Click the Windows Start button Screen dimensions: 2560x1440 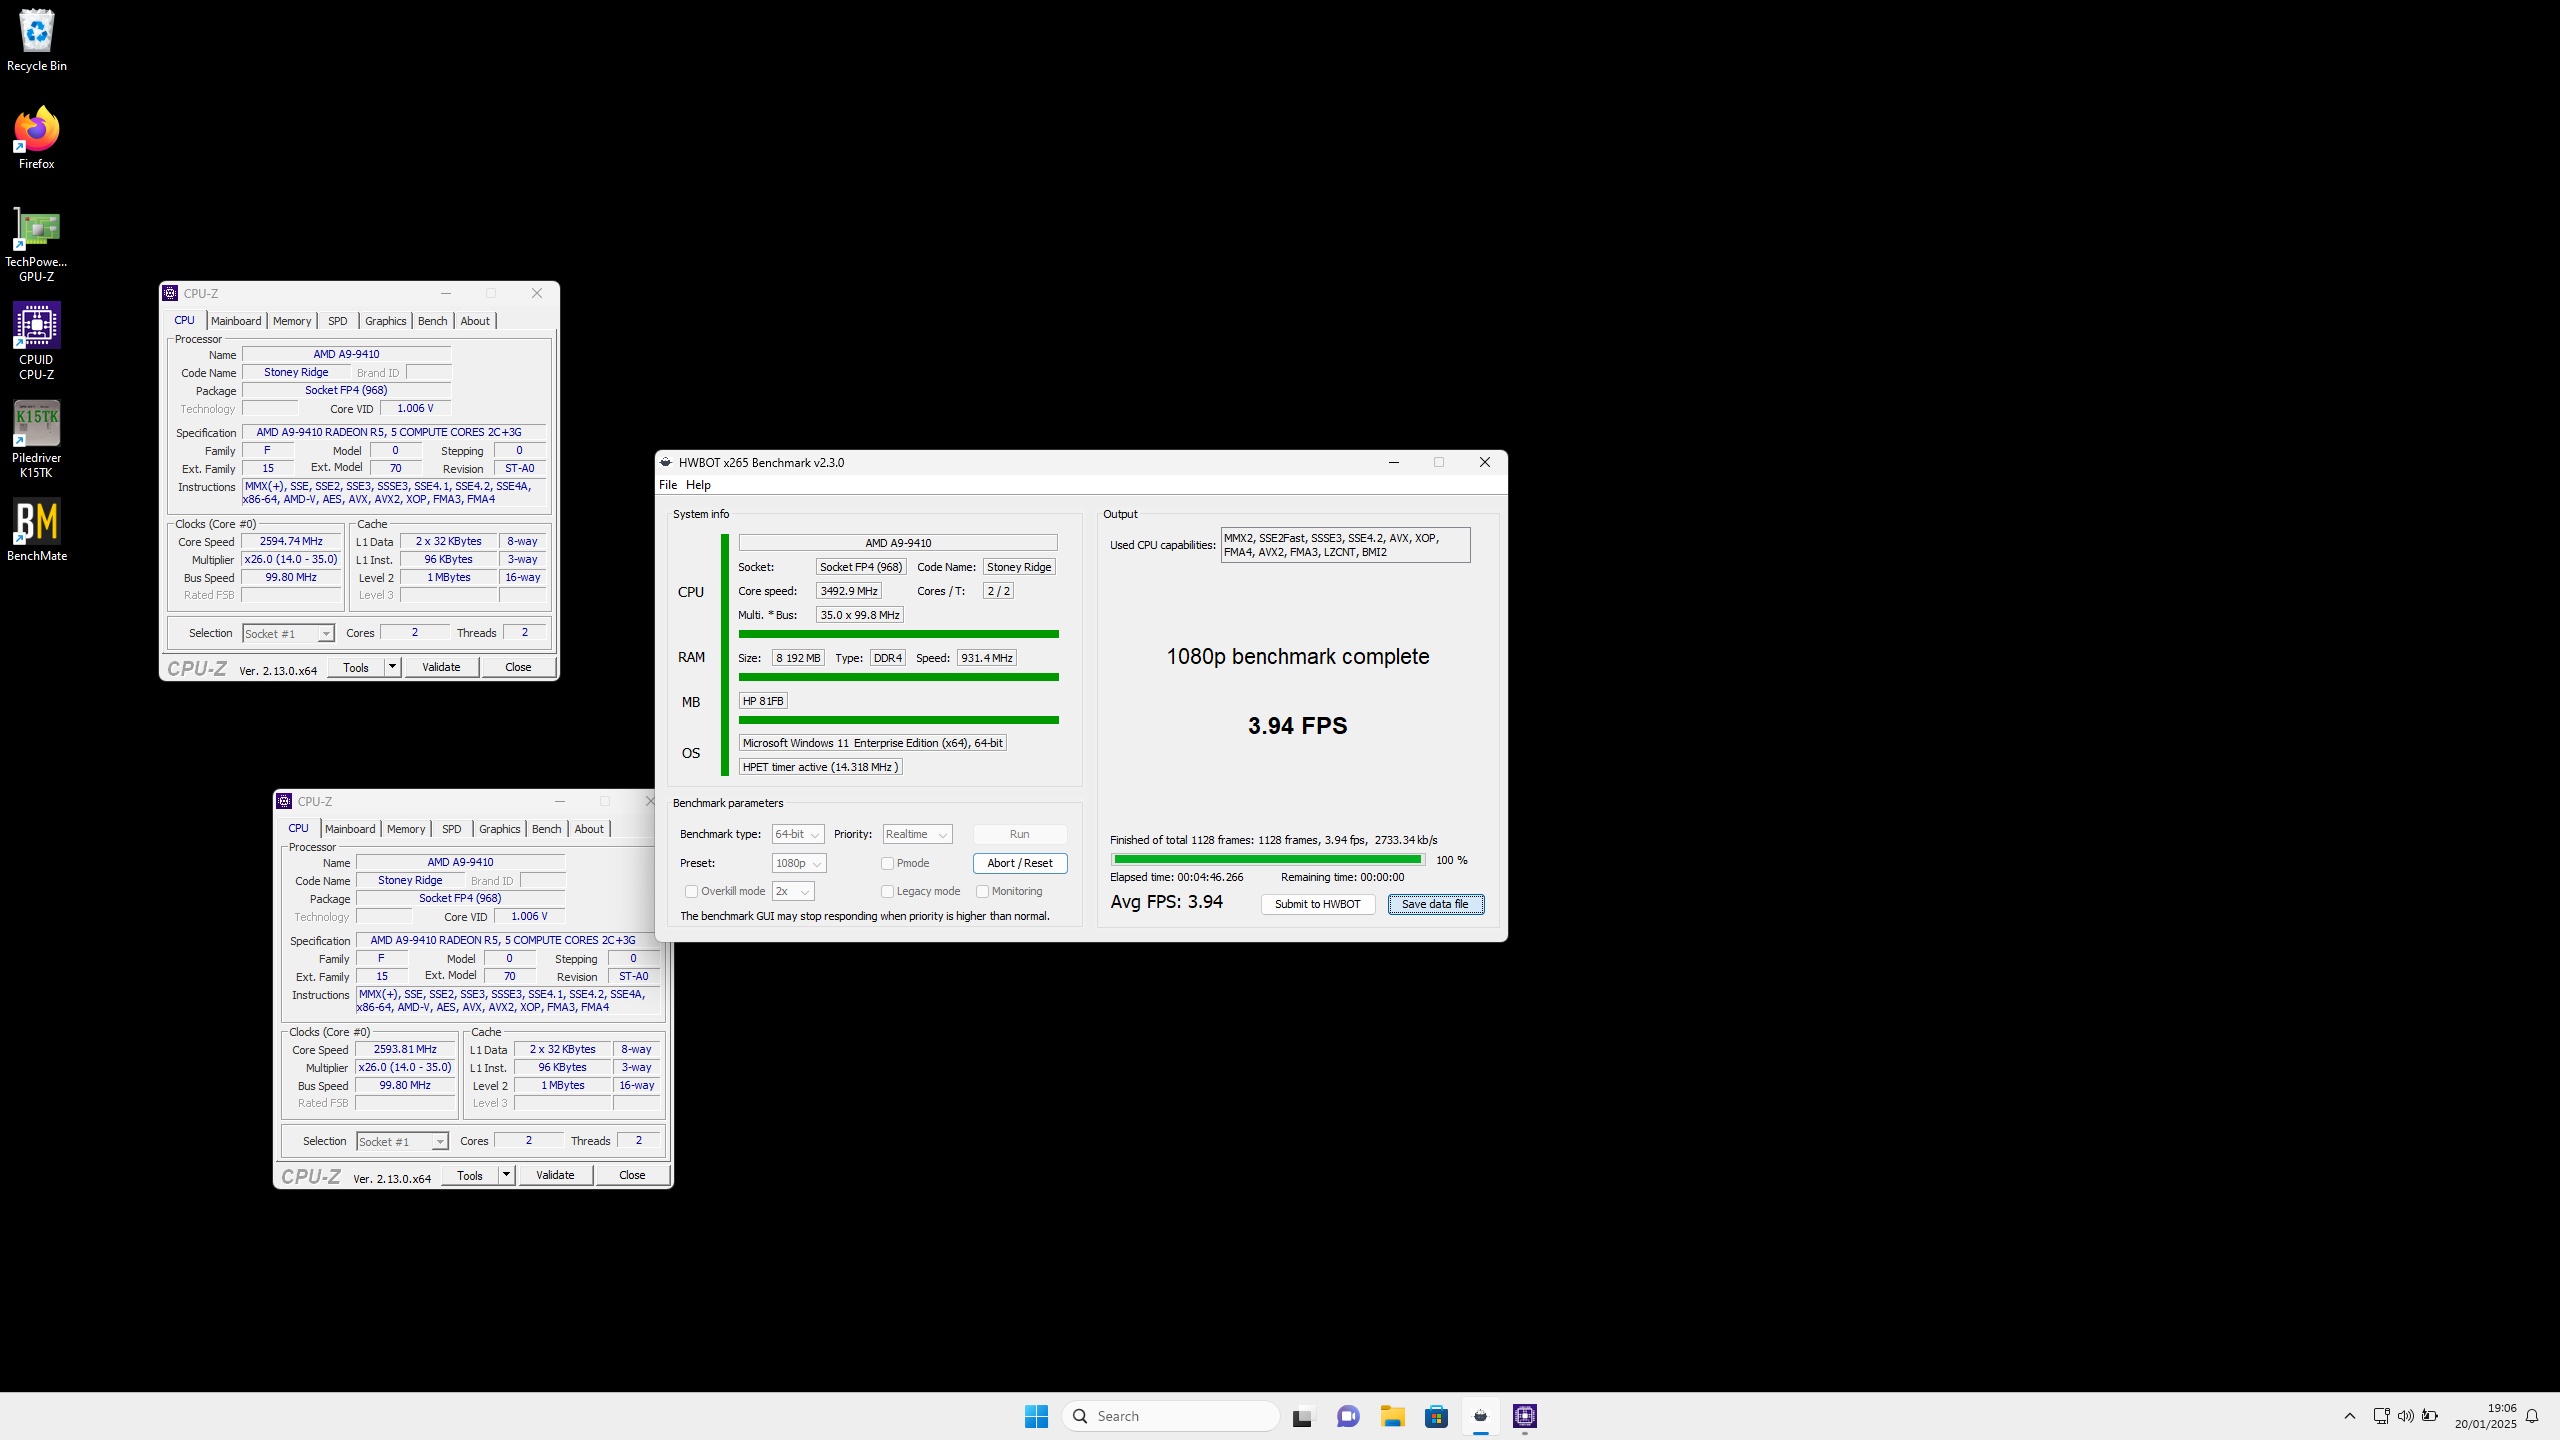pyautogui.click(x=1036, y=1416)
